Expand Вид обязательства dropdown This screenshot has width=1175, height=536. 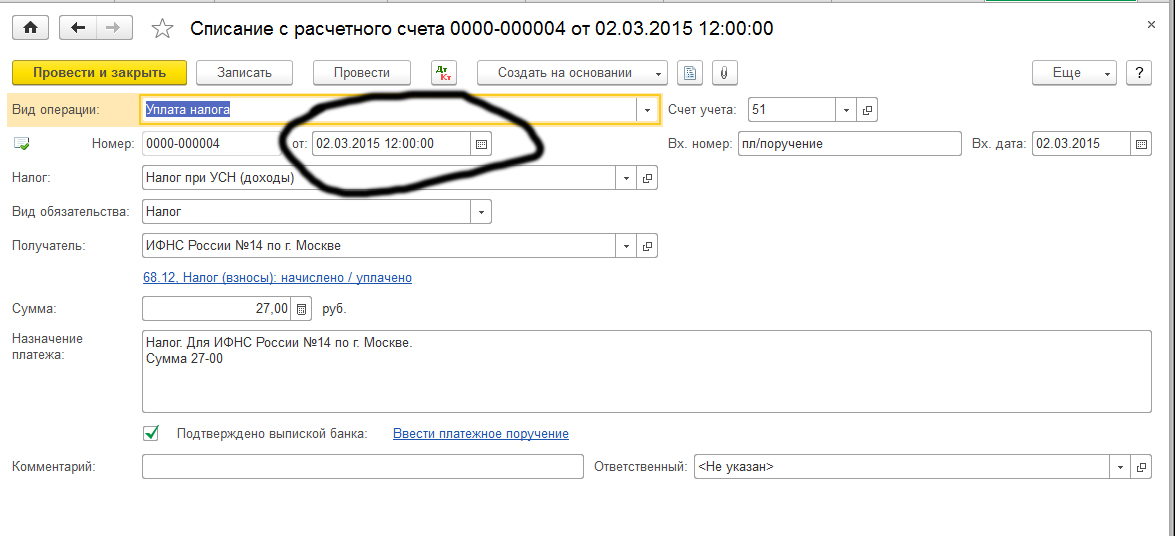(481, 212)
